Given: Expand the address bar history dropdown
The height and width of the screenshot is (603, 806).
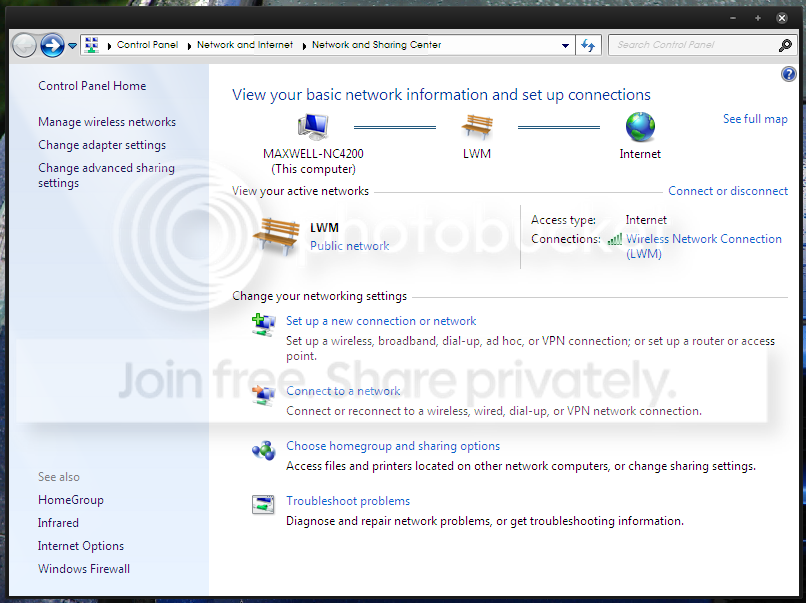Looking at the screenshot, I should [565, 45].
